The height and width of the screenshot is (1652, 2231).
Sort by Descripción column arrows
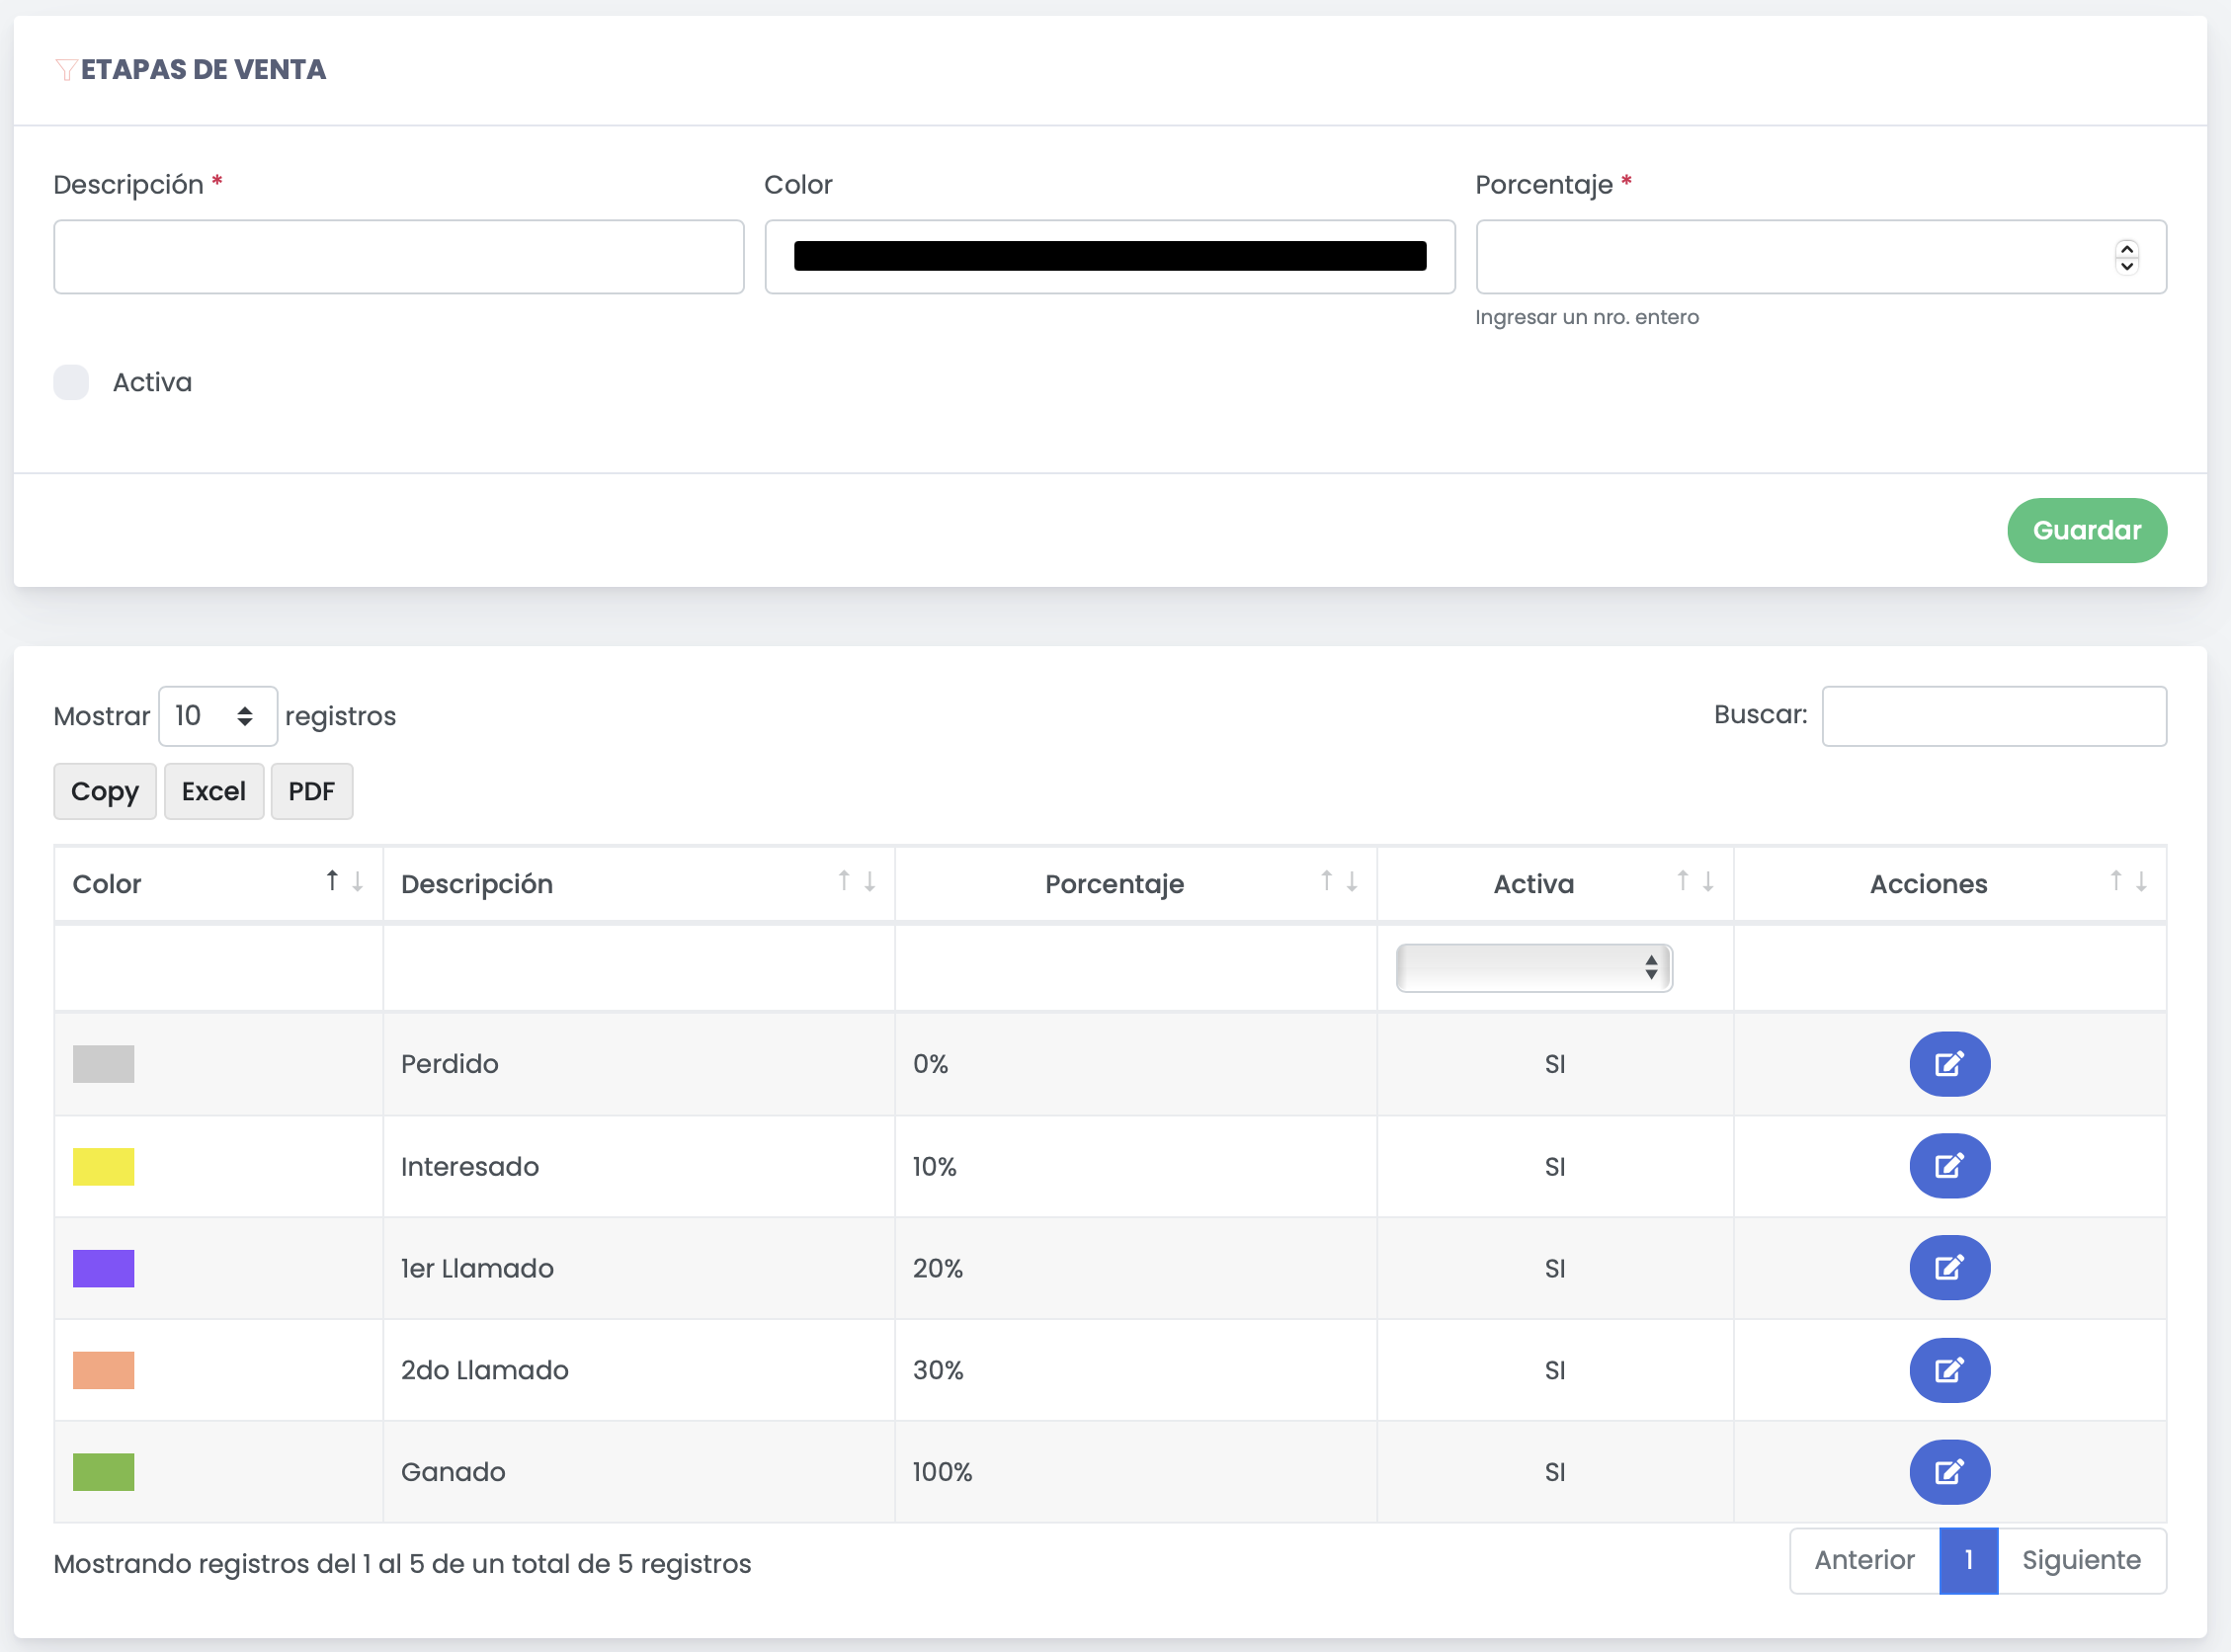tap(857, 881)
